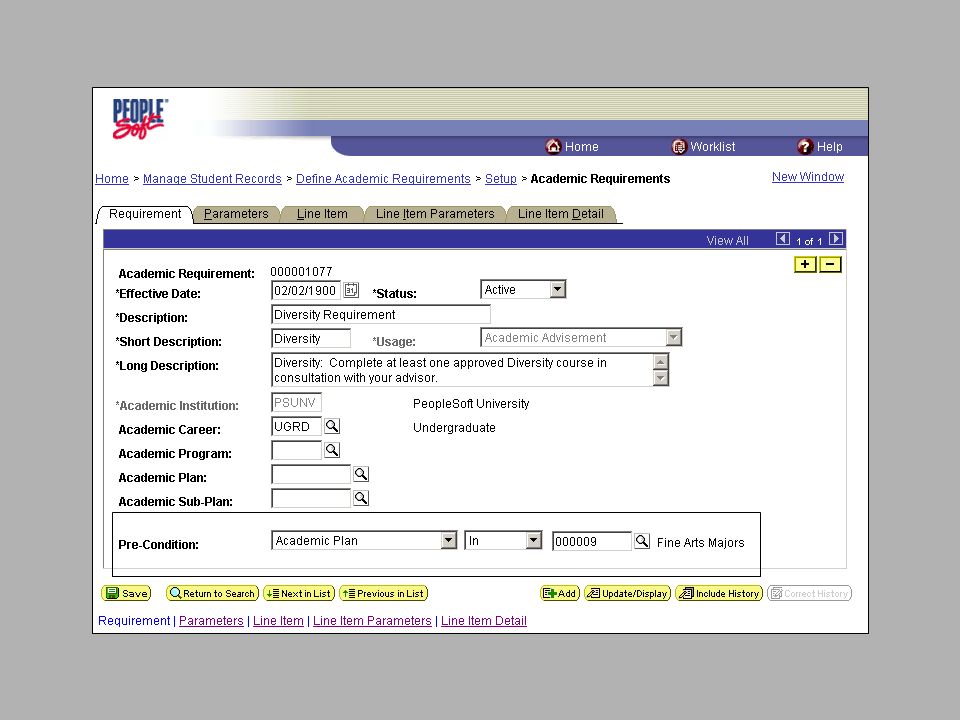Open the Worklist icon in header
The height and width of the screenshot is (720, 960).
click(x=679, y=147)
